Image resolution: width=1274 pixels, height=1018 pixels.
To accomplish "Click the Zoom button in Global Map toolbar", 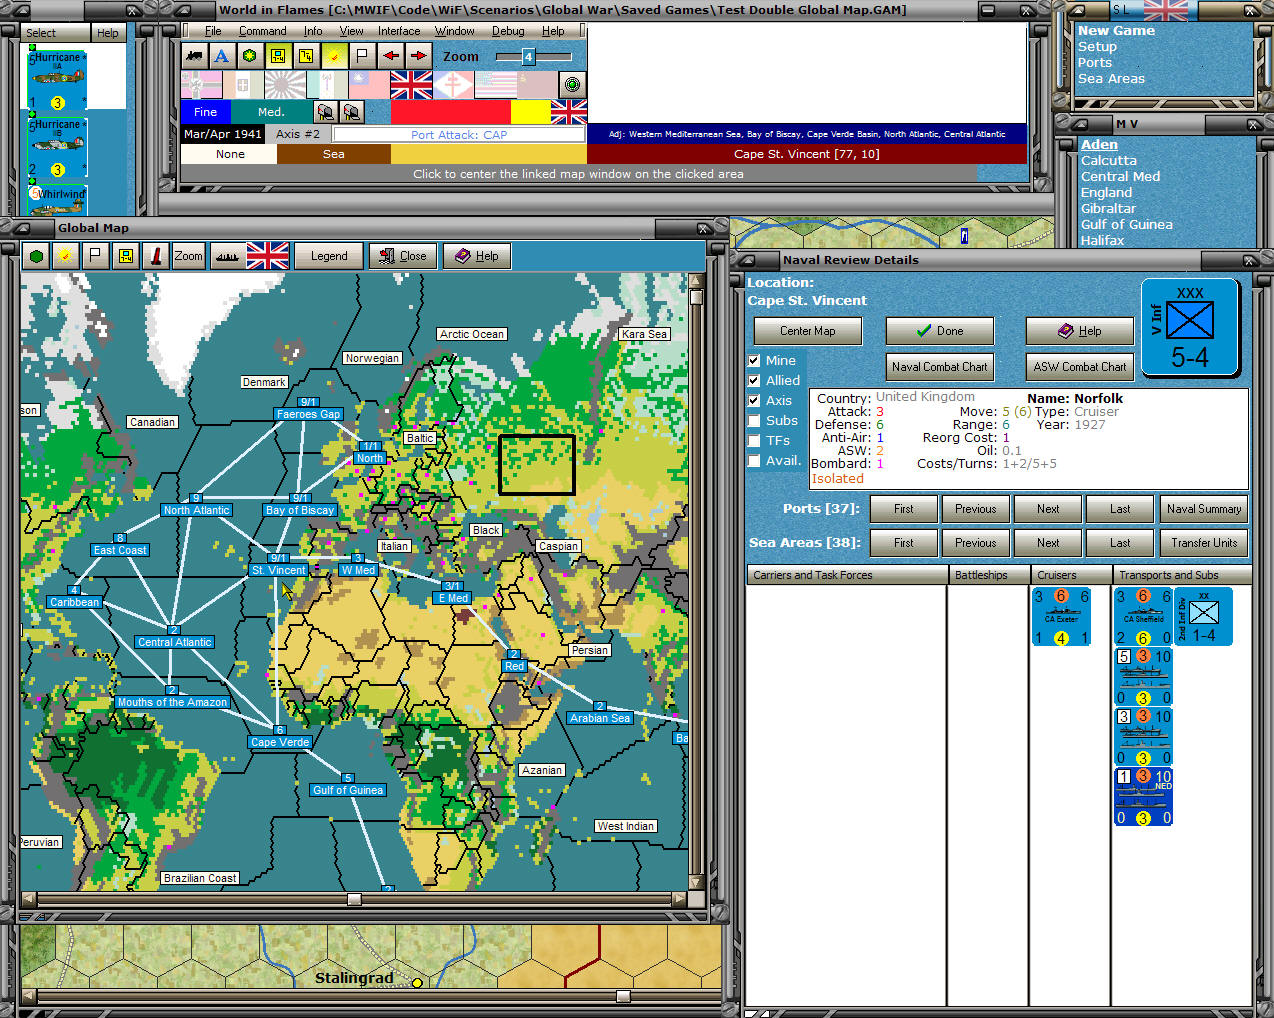I will (x=188, y=256).
